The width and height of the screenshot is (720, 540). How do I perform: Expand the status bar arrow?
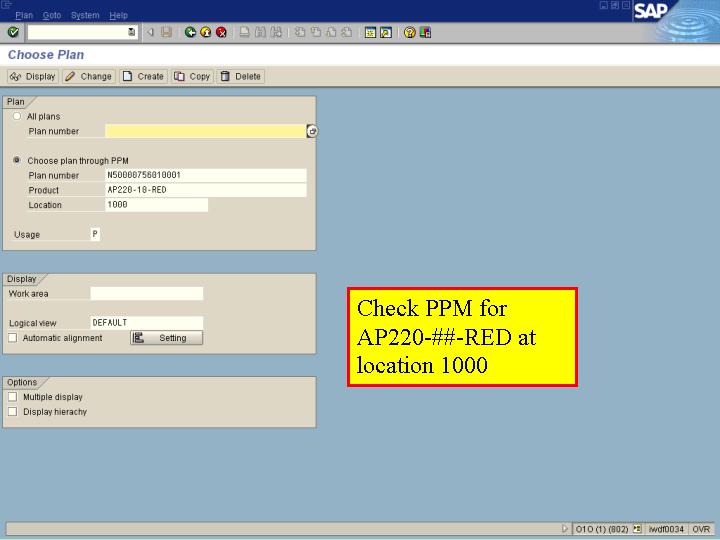pyautogui.click(x=565, y=529)
